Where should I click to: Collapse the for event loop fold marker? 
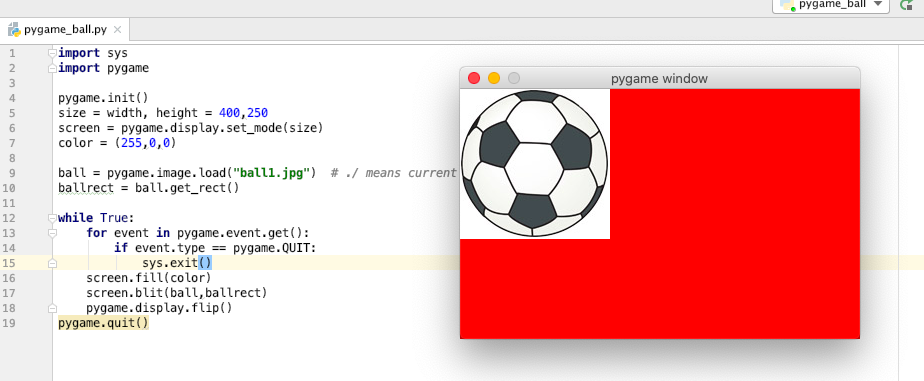click(52, 233)
